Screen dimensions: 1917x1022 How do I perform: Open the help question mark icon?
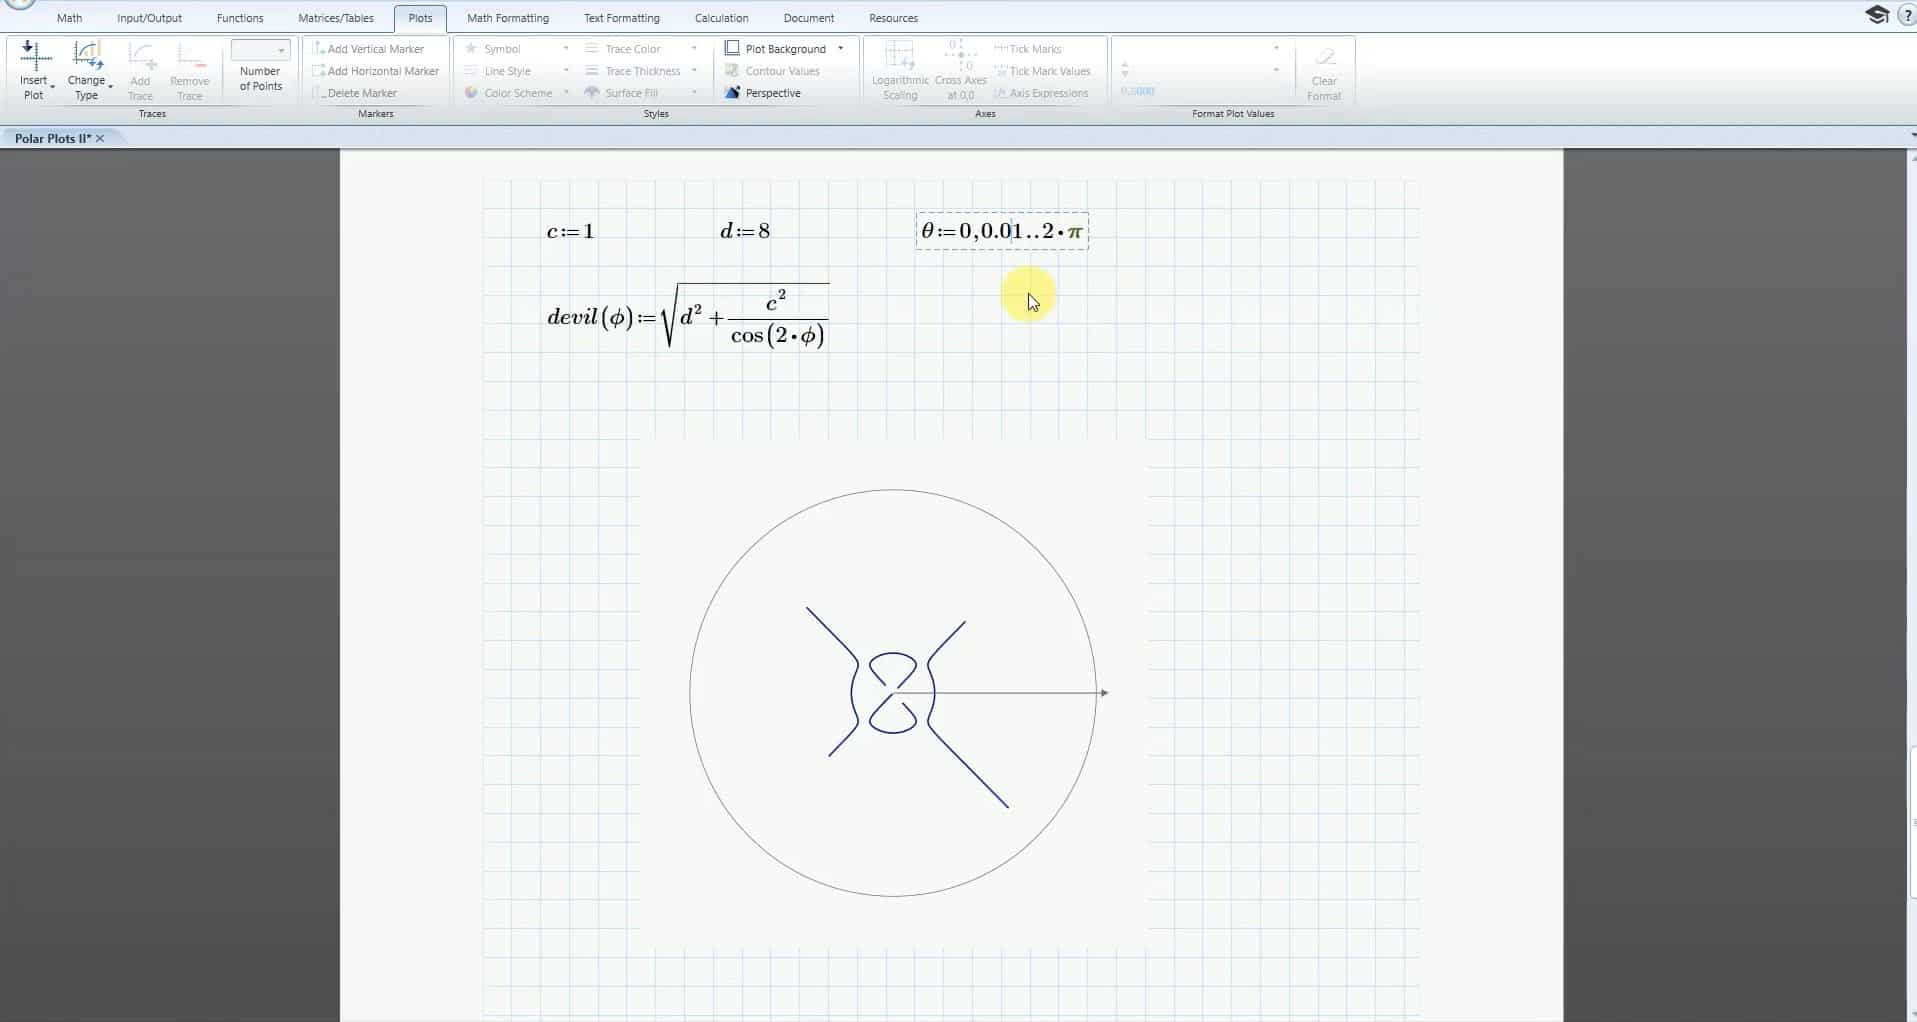(x=1906, y=15)
